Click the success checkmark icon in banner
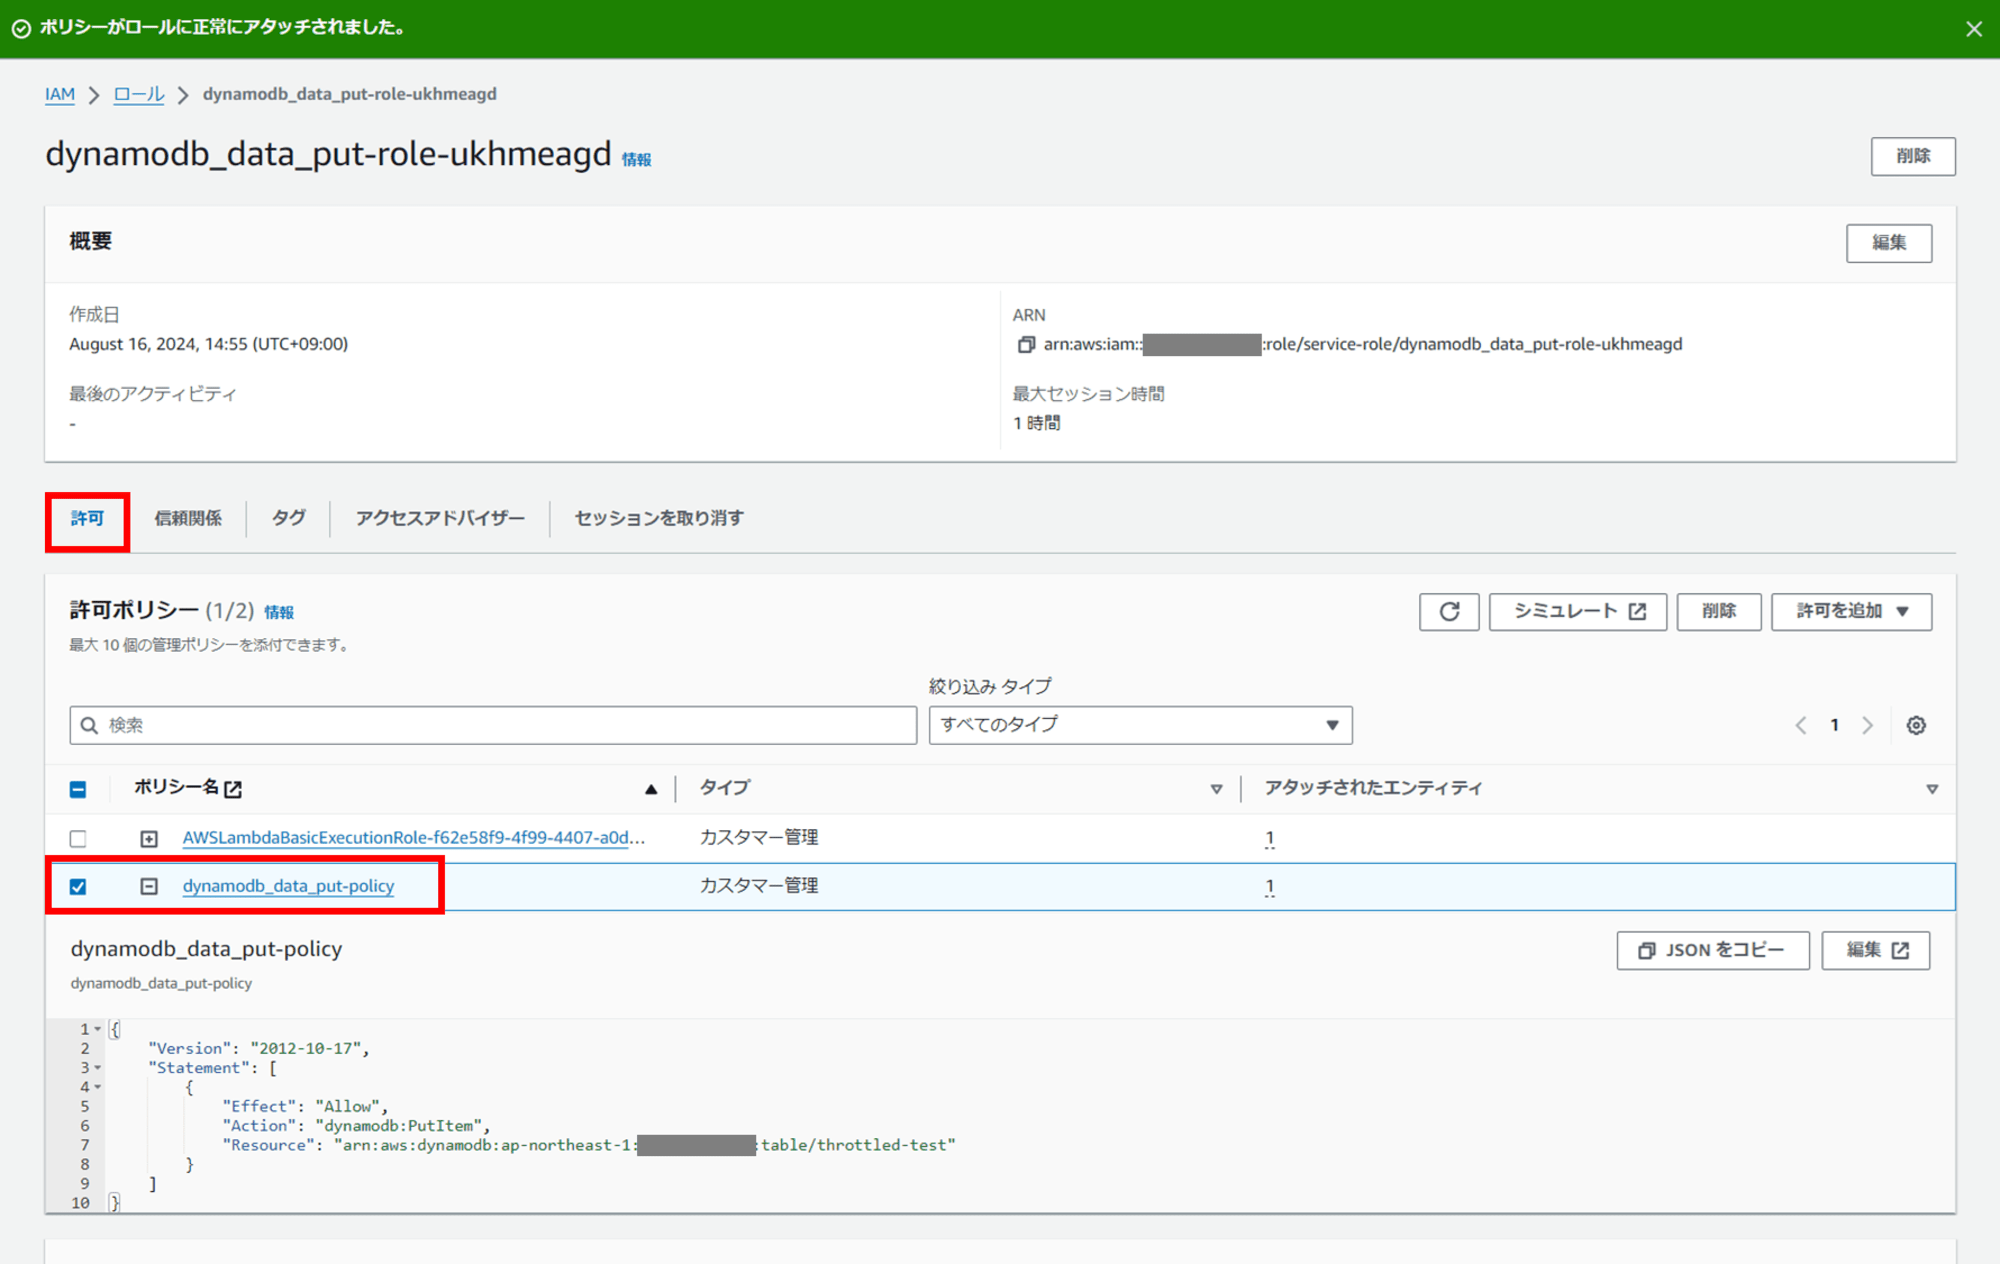The image size is (2000, 1264). pos(21,29)
